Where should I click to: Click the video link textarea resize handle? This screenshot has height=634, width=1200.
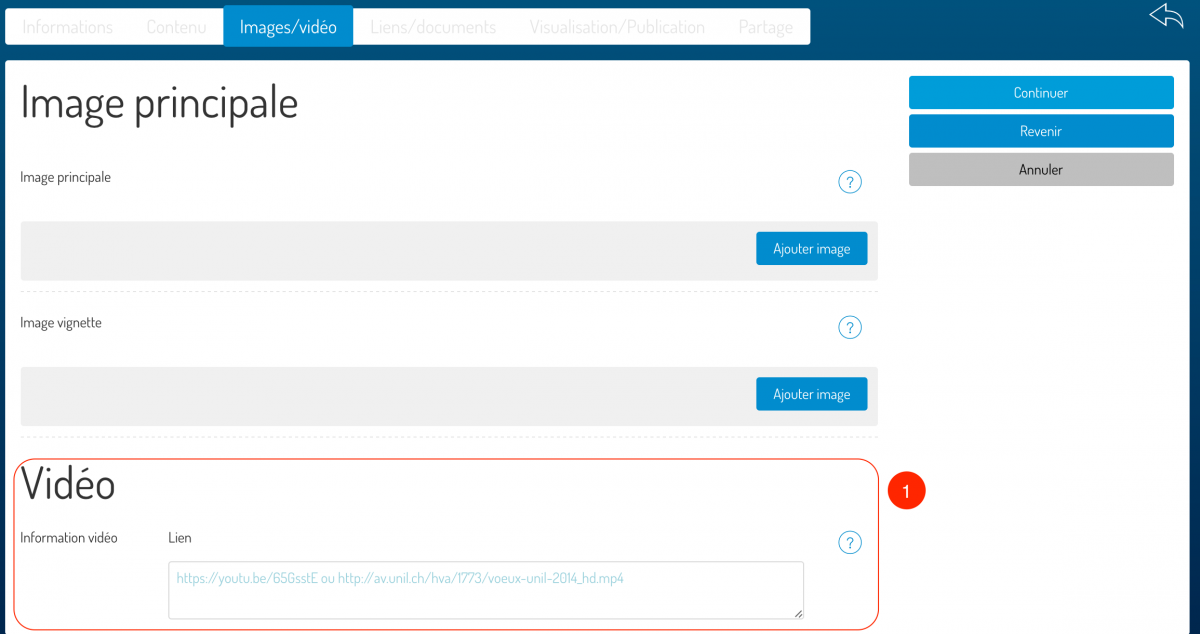point(797,613)
